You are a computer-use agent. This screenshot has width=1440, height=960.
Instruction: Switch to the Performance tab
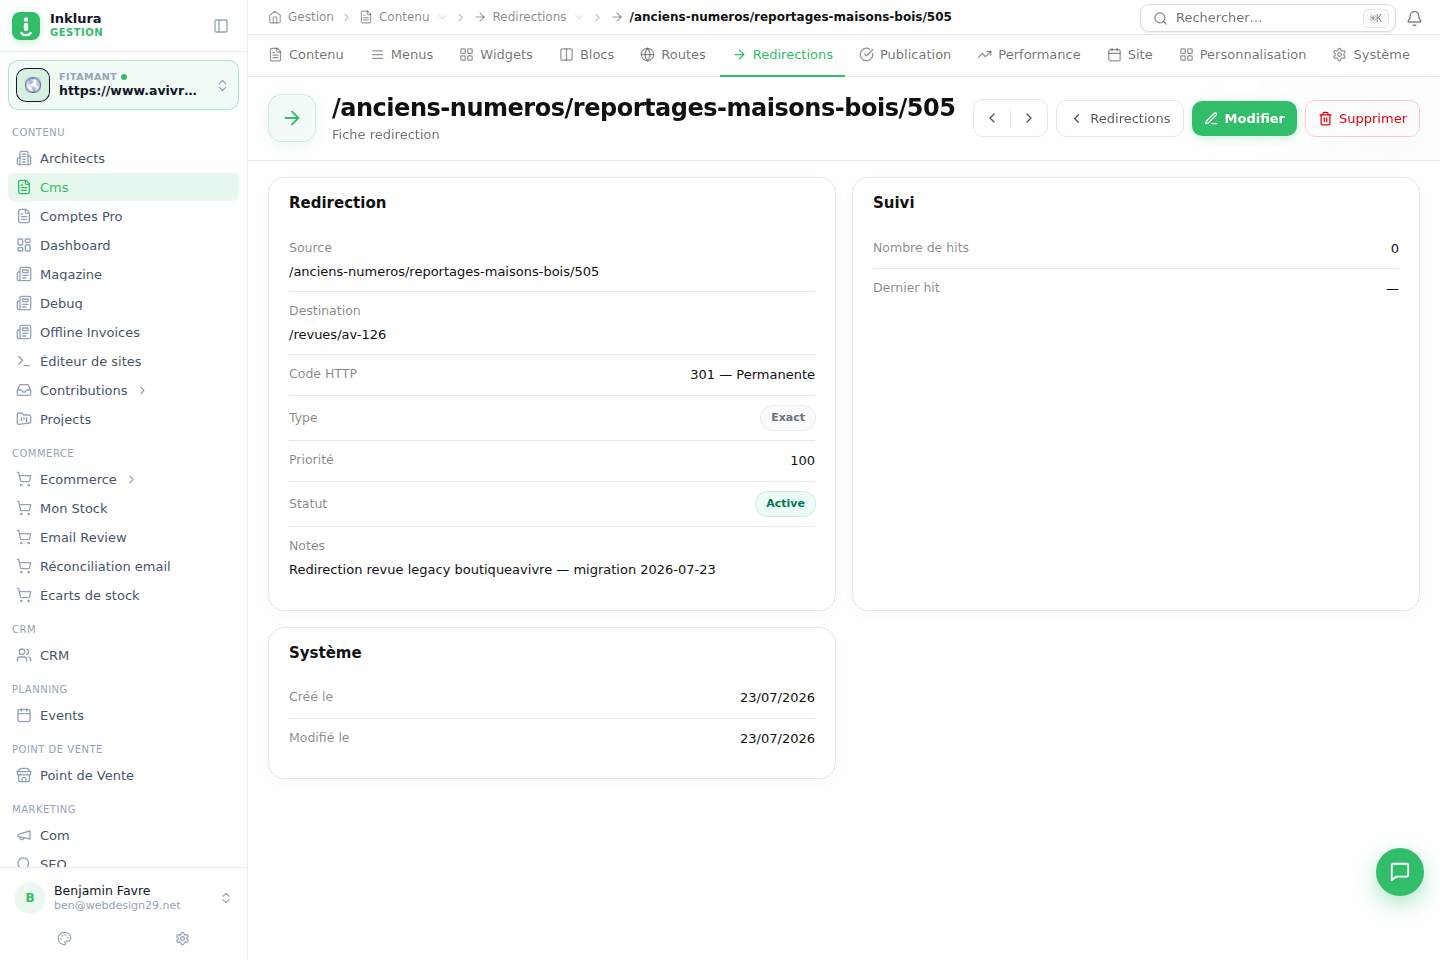tap(1029, 54)
